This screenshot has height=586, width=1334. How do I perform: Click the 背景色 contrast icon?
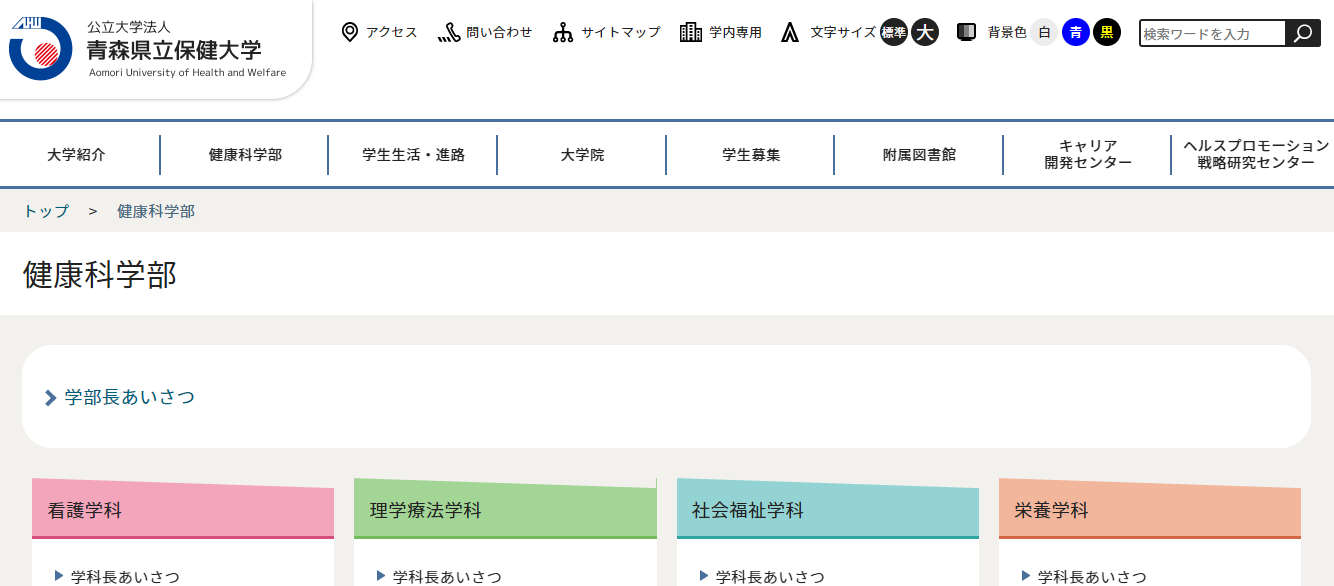pyautogui.click(x=966, y=33)
